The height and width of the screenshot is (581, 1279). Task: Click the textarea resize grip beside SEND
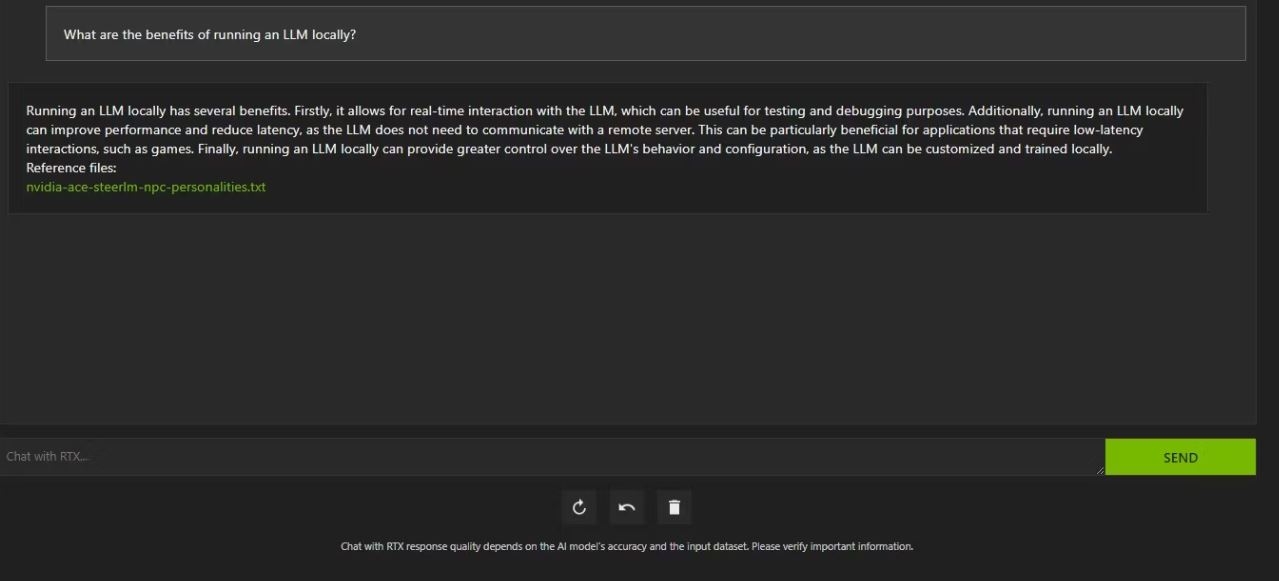coord(1100,469)
